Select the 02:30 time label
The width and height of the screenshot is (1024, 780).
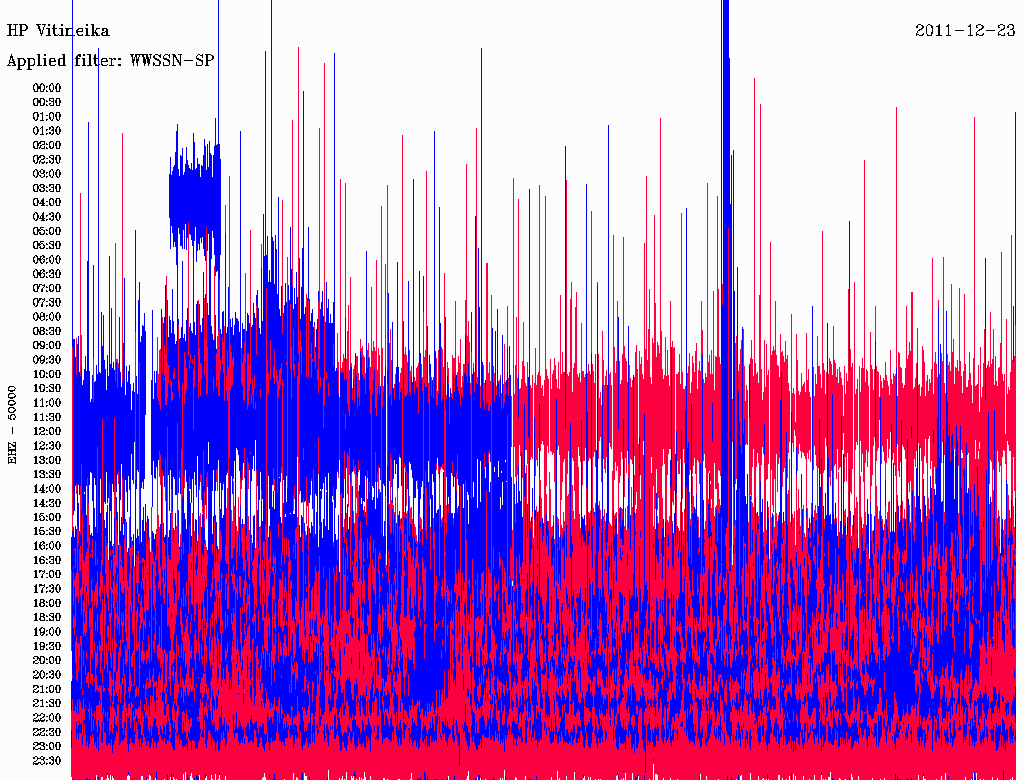tap(47, 159)
